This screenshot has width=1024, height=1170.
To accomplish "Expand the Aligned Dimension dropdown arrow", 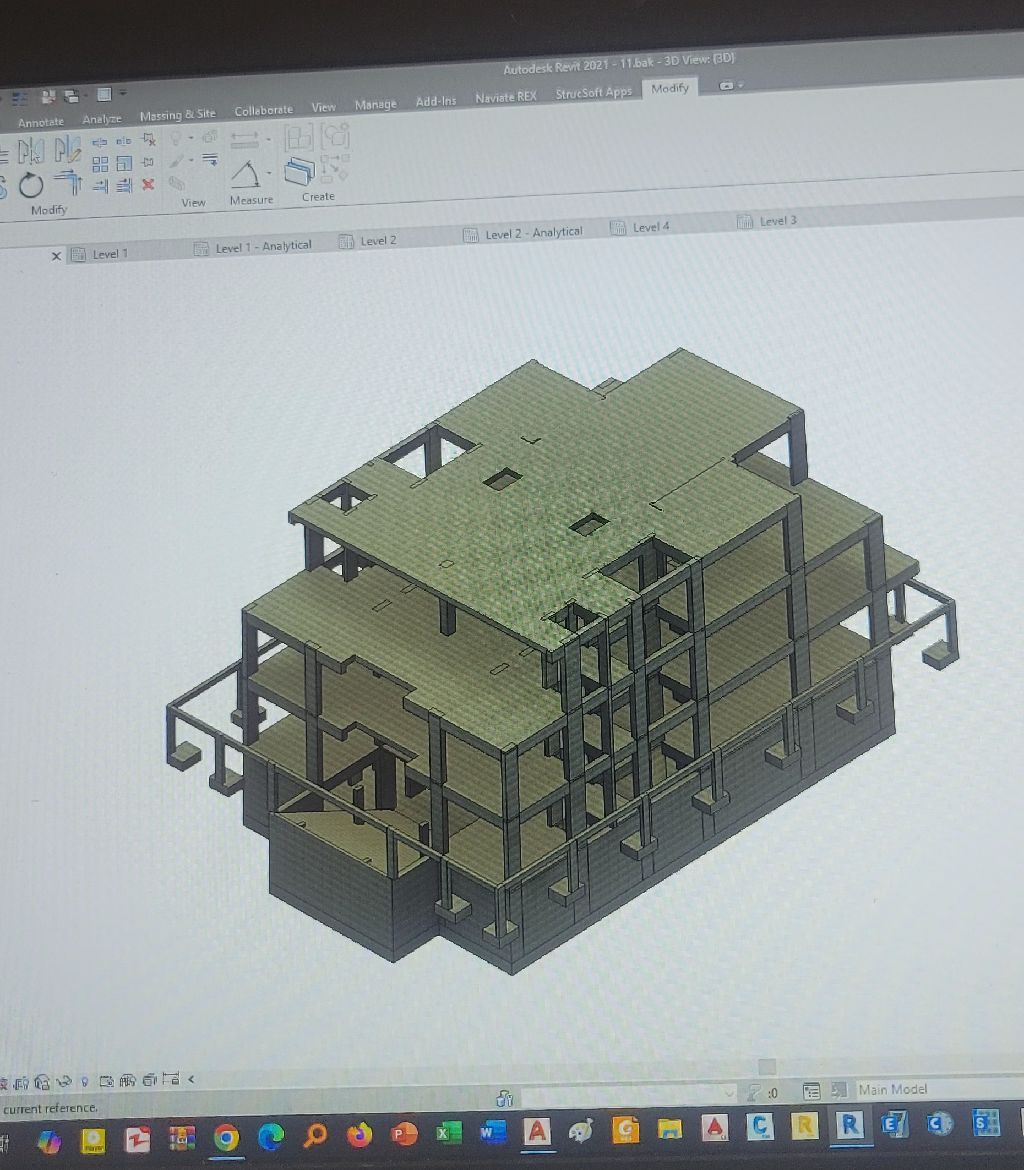I will click(268, 141).
